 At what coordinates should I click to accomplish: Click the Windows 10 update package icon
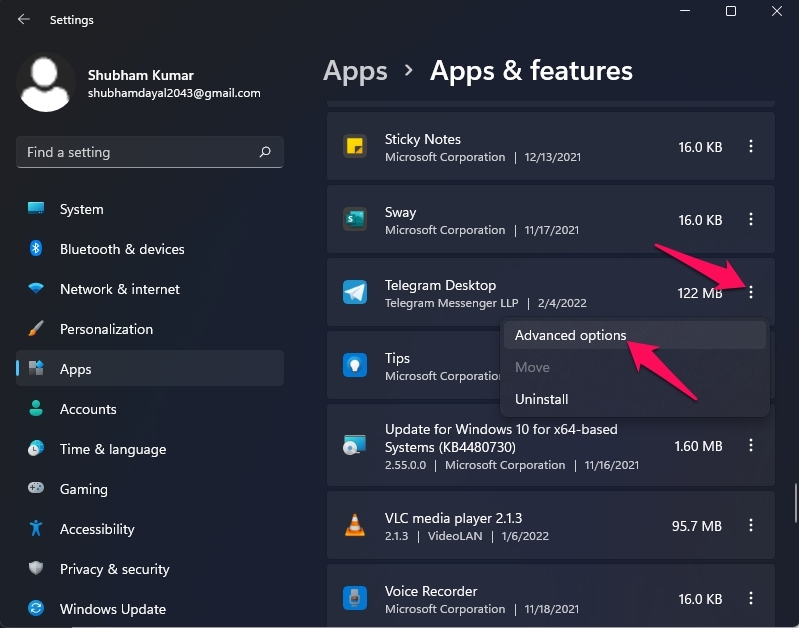[x=355, y=445]
